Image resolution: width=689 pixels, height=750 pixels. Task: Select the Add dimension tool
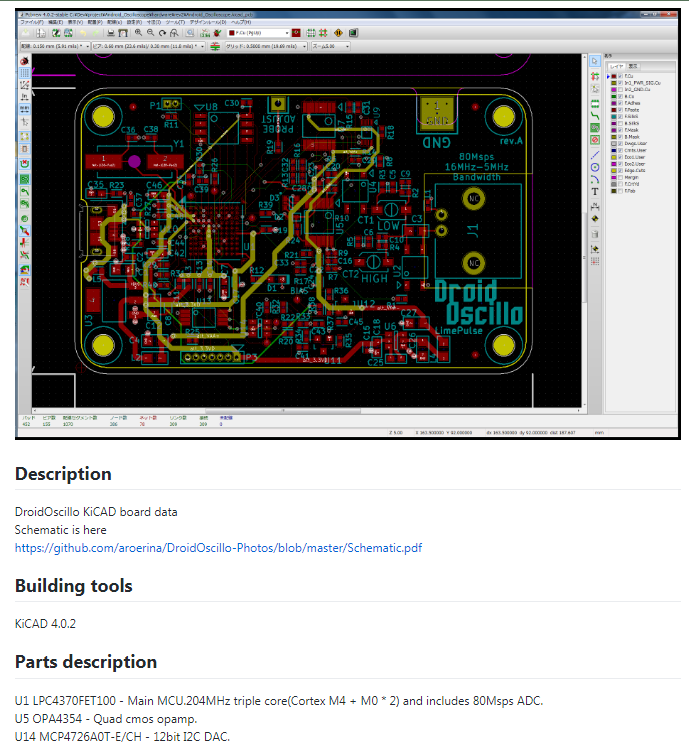[x=595, y=207]
